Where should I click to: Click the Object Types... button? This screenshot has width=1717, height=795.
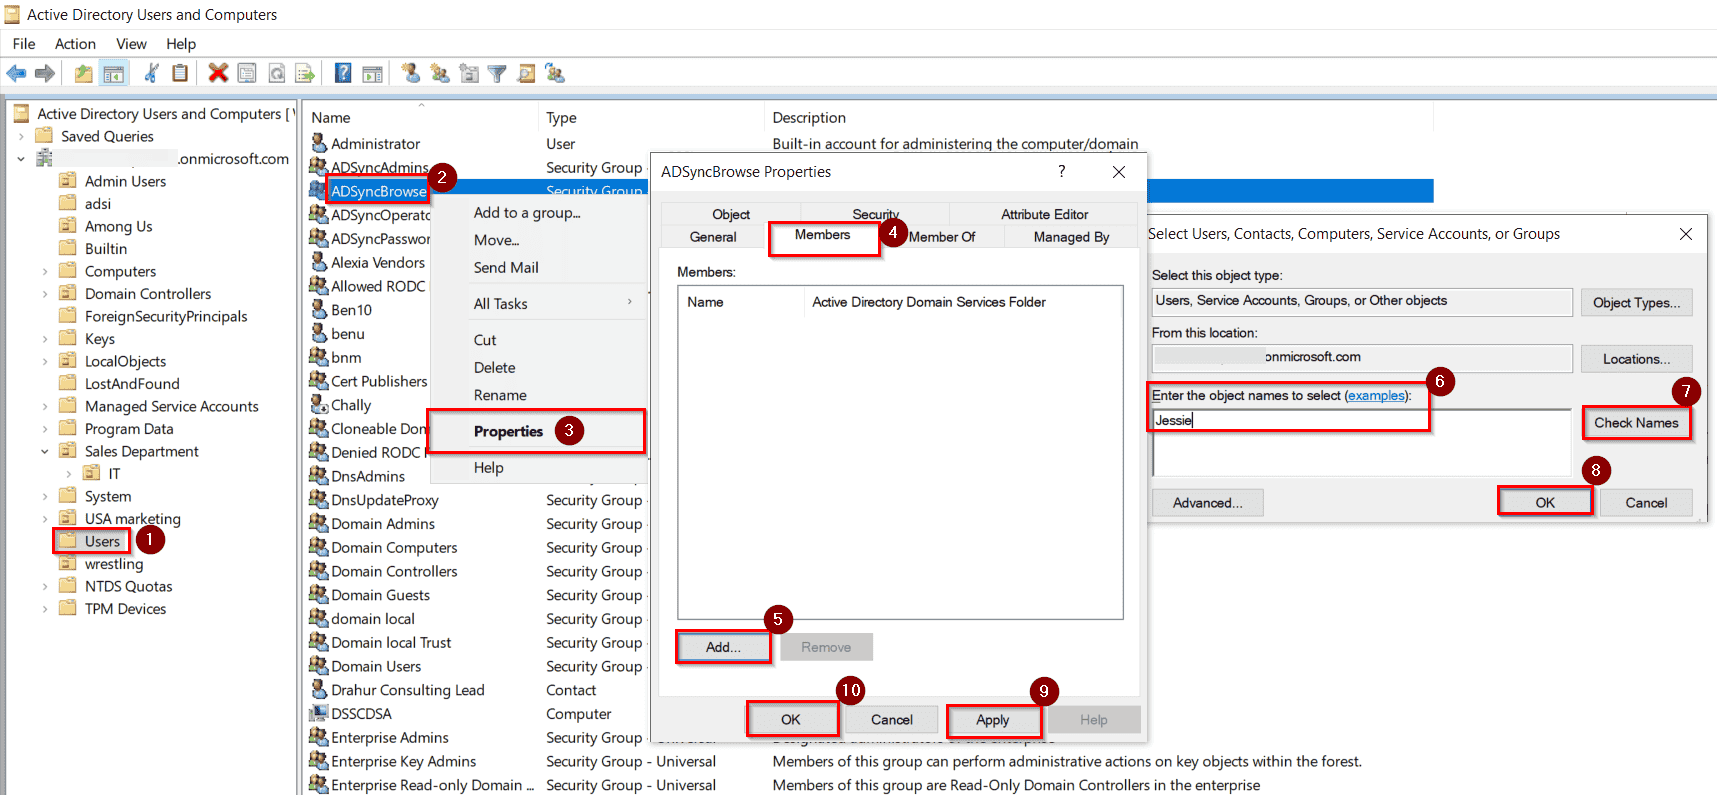pyautogui.click(x=1636, y=303)
